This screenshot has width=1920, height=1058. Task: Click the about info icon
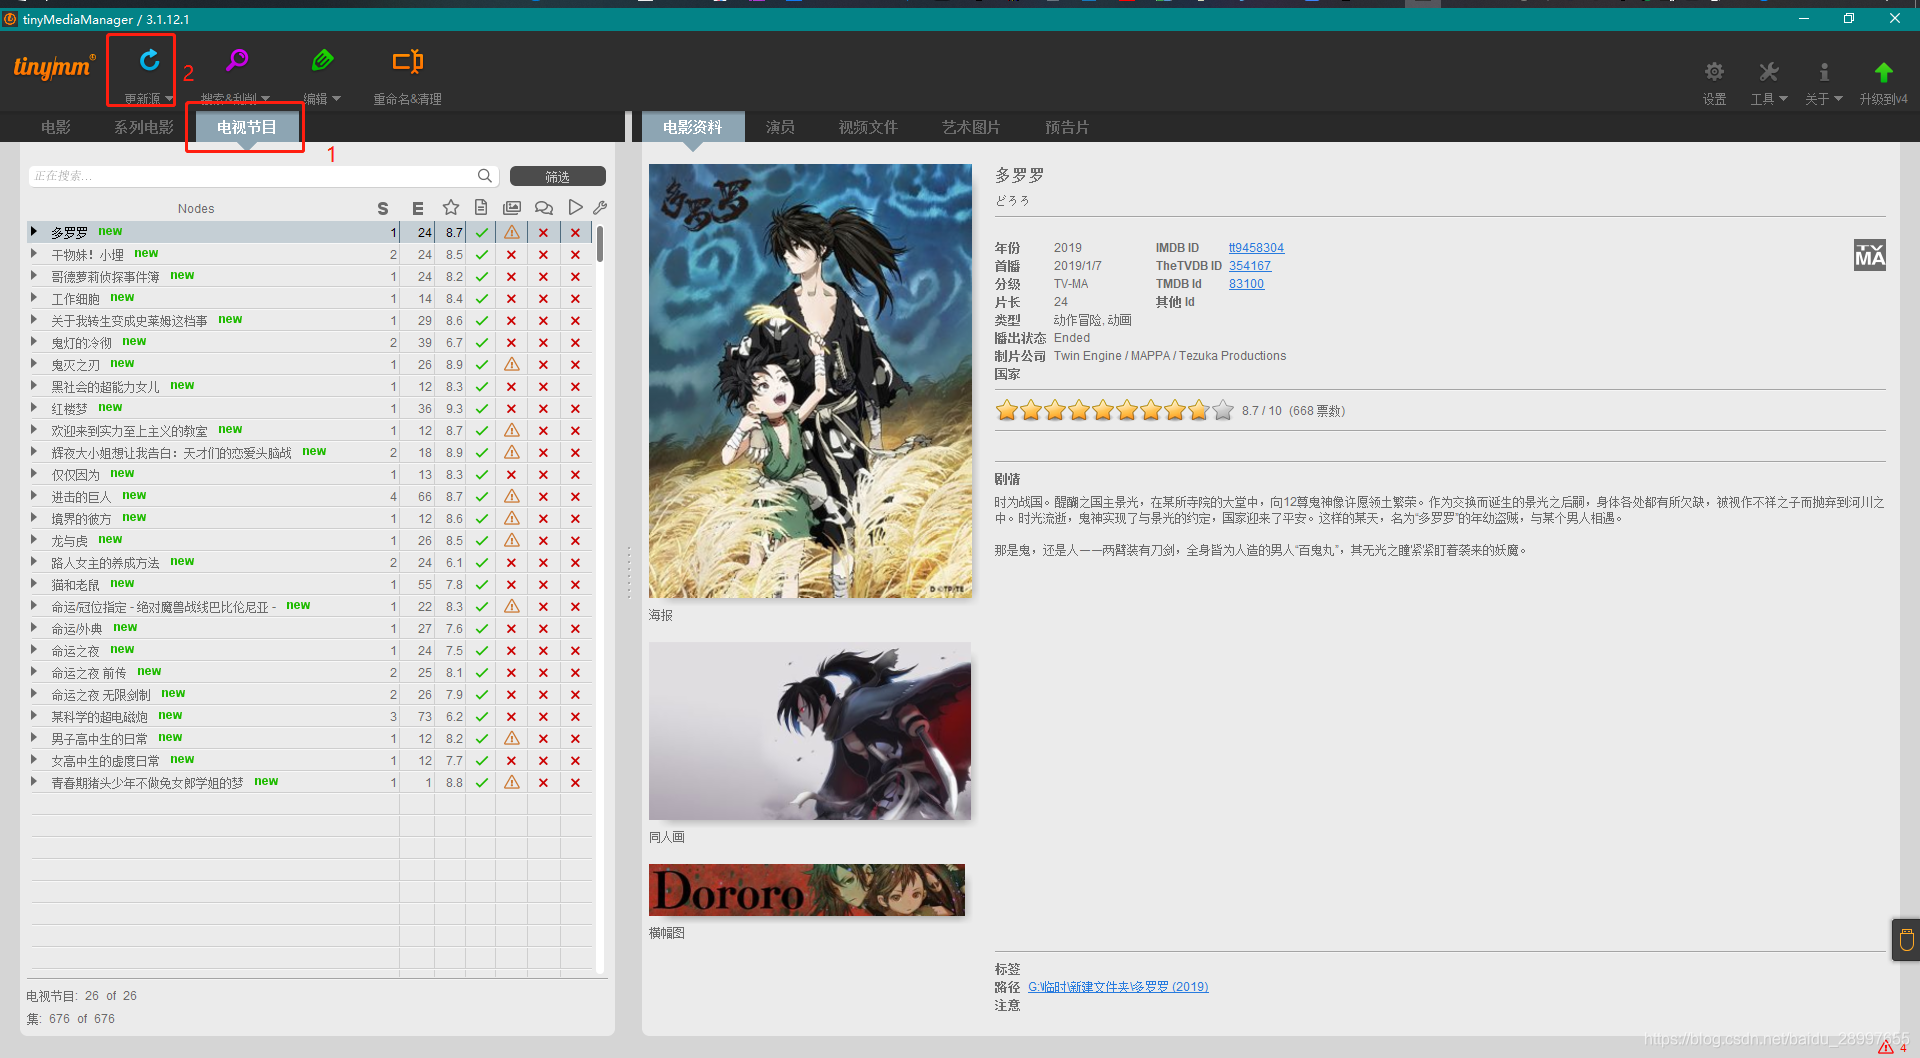coord(1824,72)
